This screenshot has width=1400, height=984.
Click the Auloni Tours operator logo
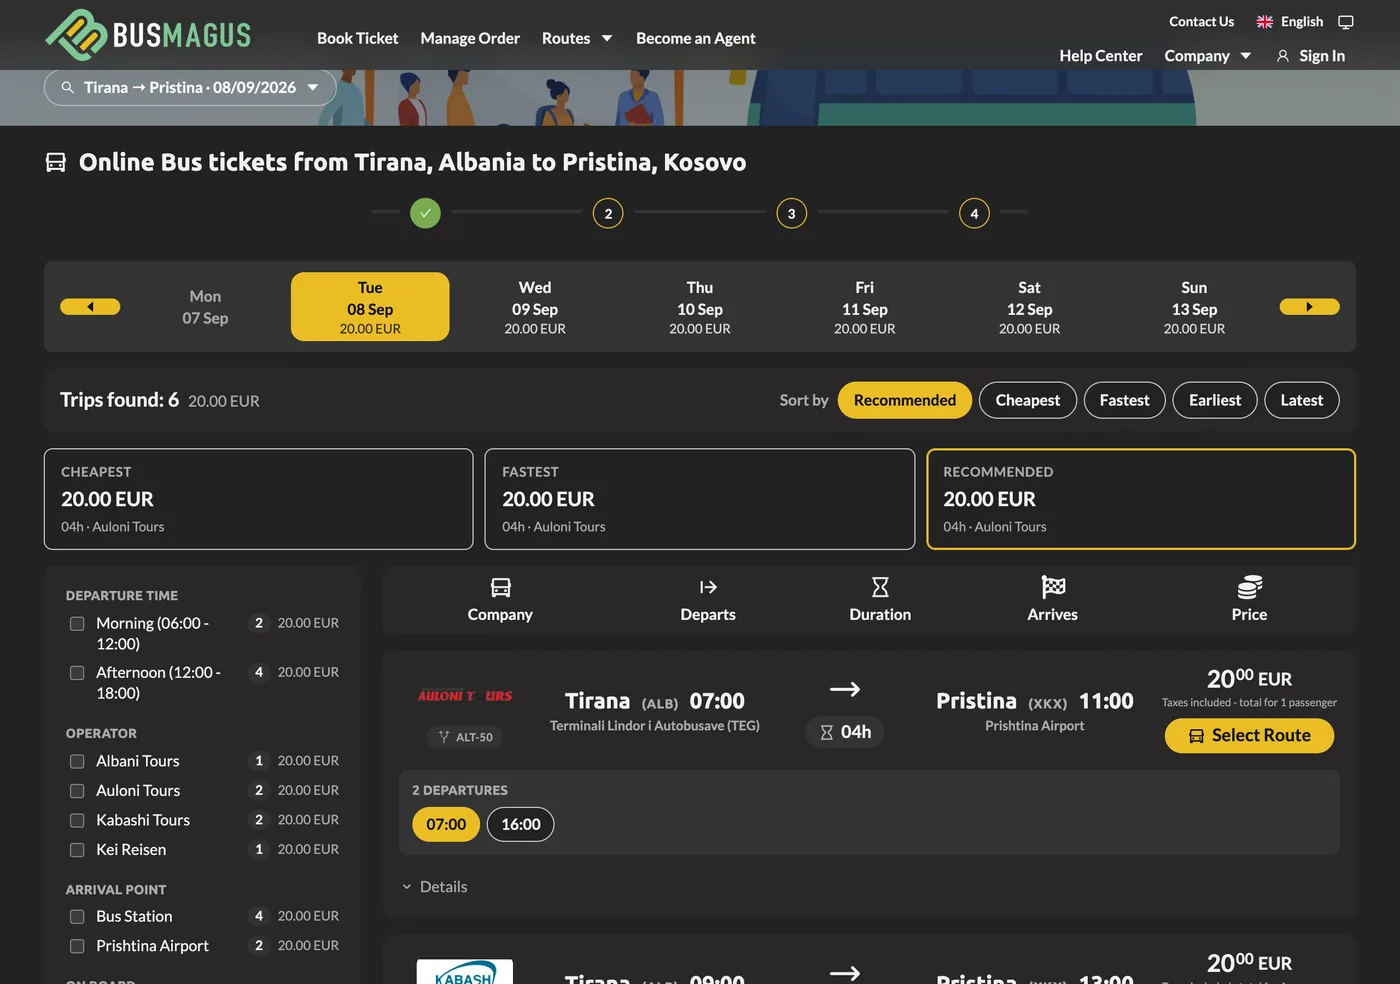click(465, 696)
